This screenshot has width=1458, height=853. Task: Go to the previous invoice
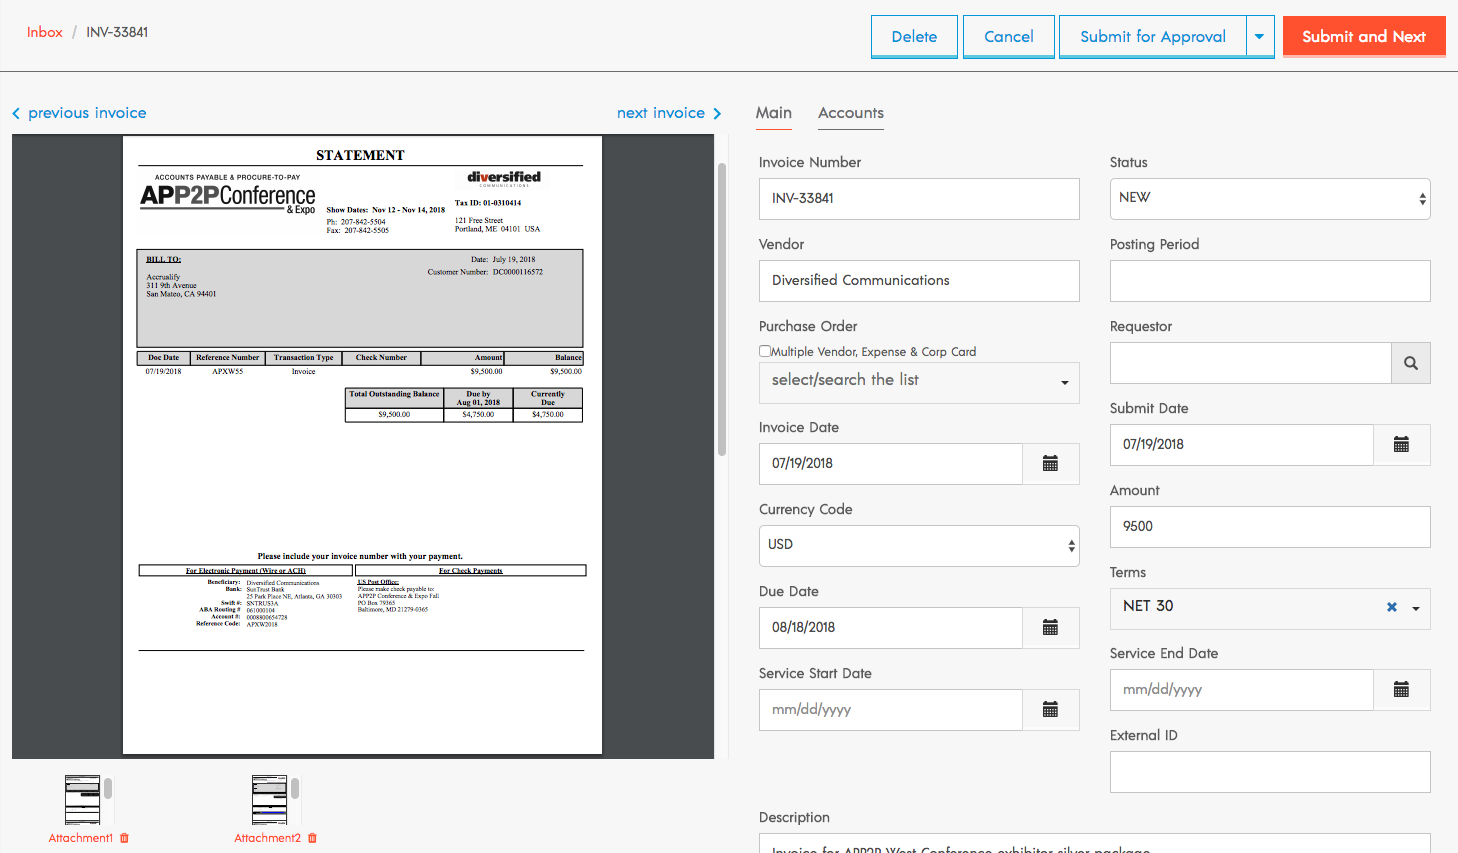[87, 113]
